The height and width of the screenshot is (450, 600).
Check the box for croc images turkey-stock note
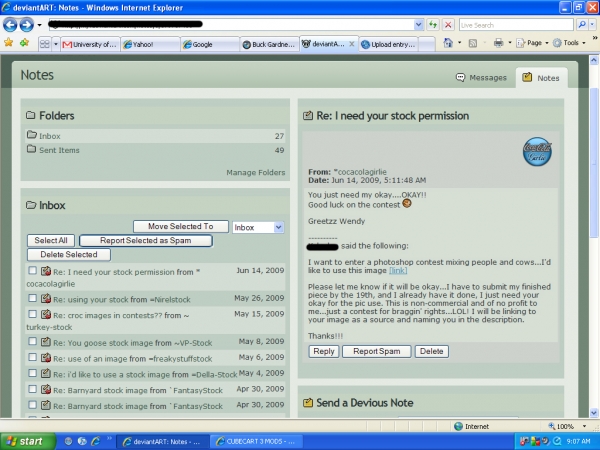point(33,314)
